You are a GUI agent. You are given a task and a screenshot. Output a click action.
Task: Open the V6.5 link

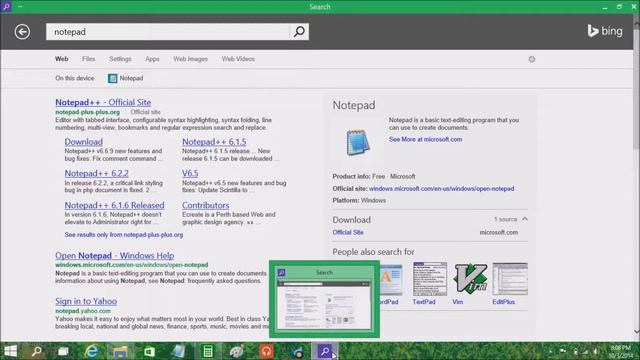pos(190,173)
